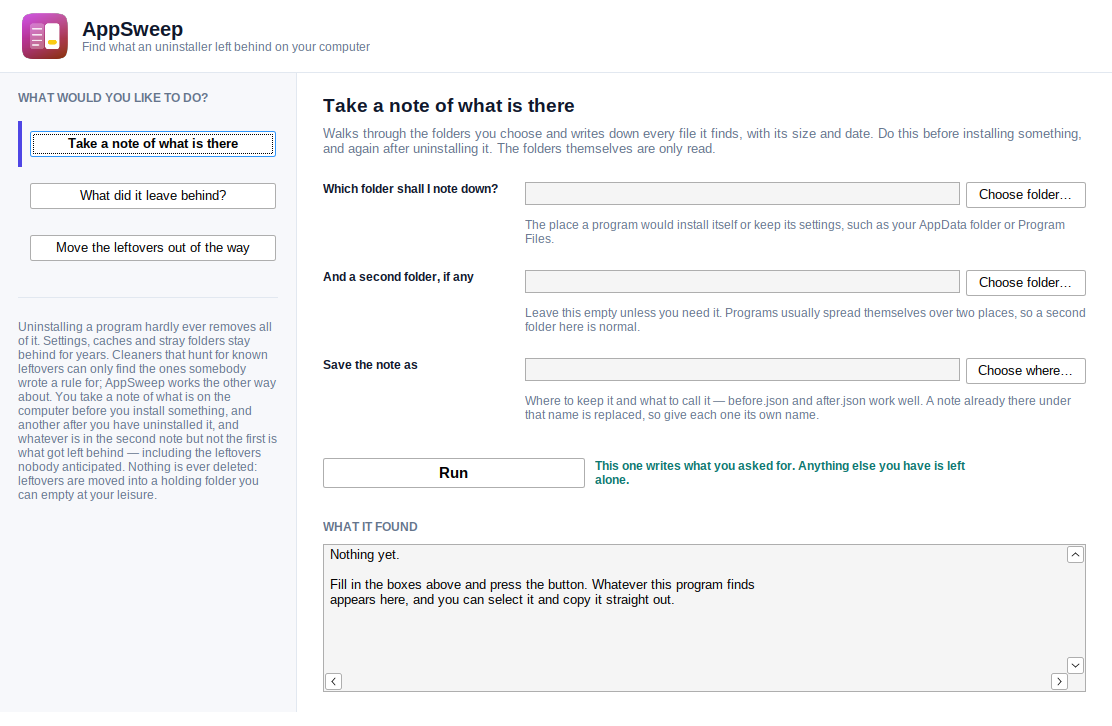The width and height of the screenshot is (1112, 726).
Task: Click the 'AppSweep' title text
Action: [133, 29]
